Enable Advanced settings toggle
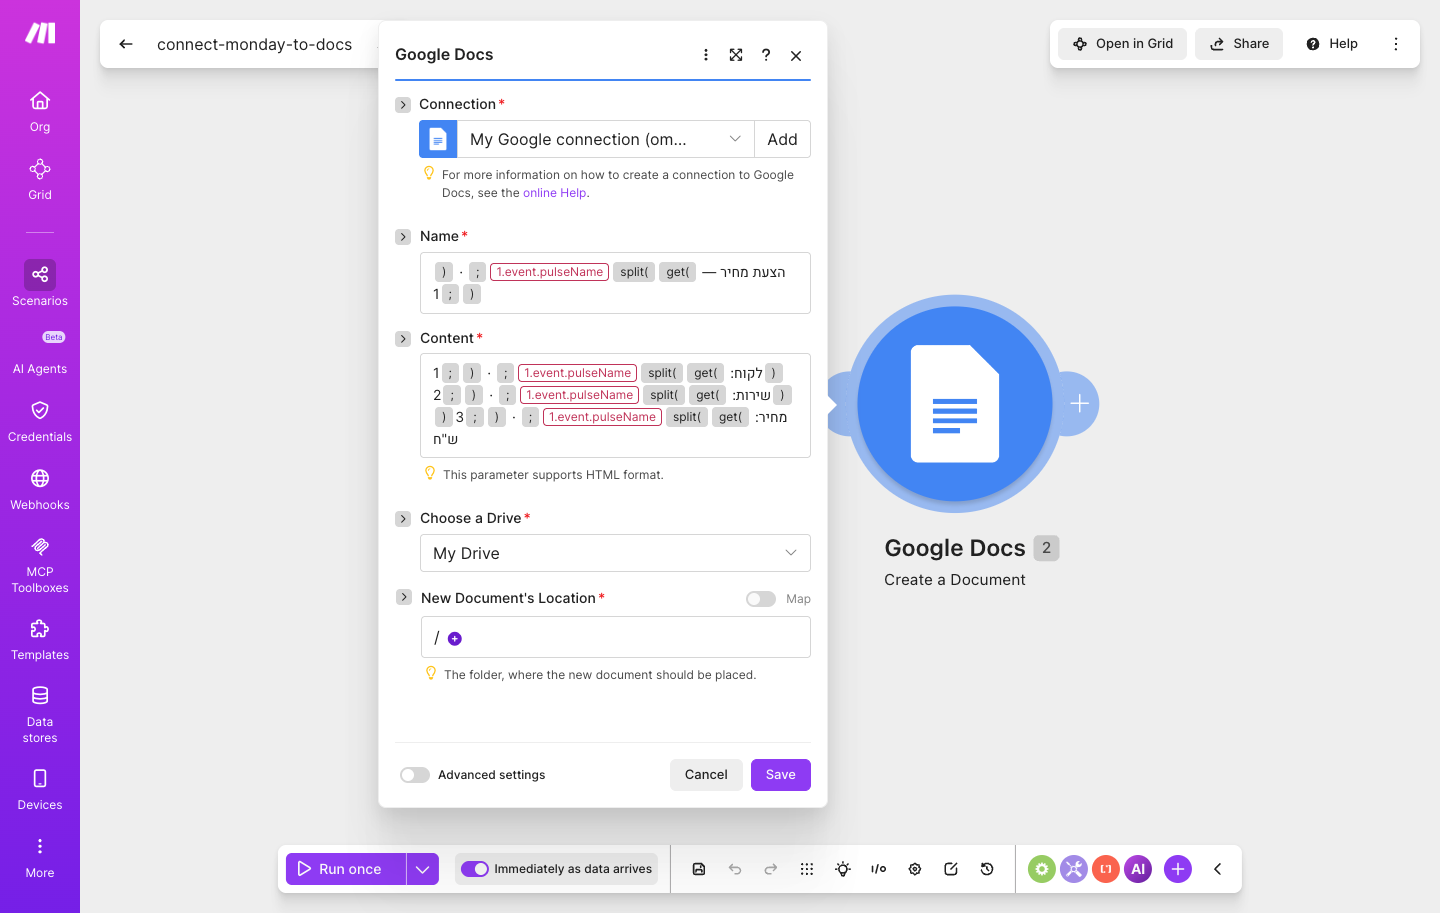 pyautogui.click(x=415, y=775)
